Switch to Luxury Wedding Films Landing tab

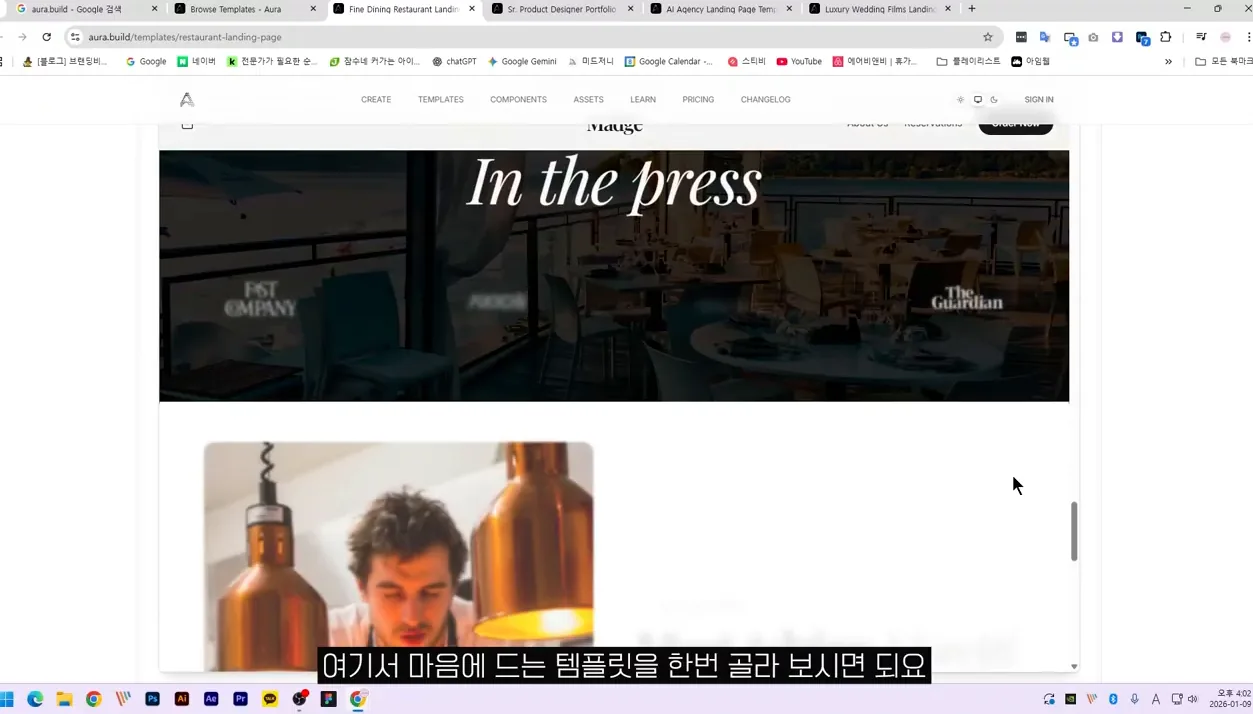(x=880, y=9)
